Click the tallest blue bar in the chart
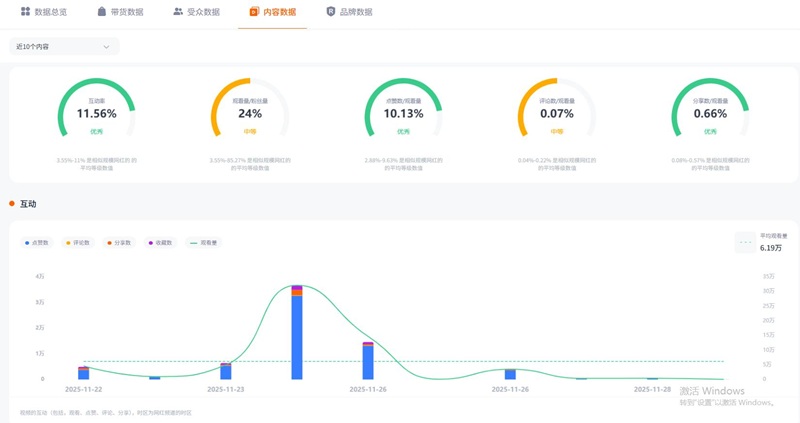 pyautogui.click(x=297, y=337)
